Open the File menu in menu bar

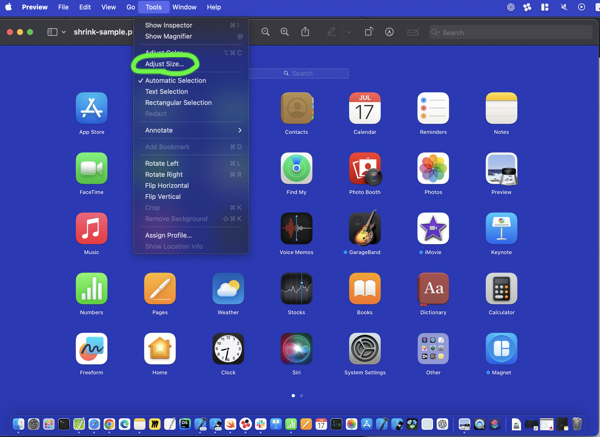(63, 7)
